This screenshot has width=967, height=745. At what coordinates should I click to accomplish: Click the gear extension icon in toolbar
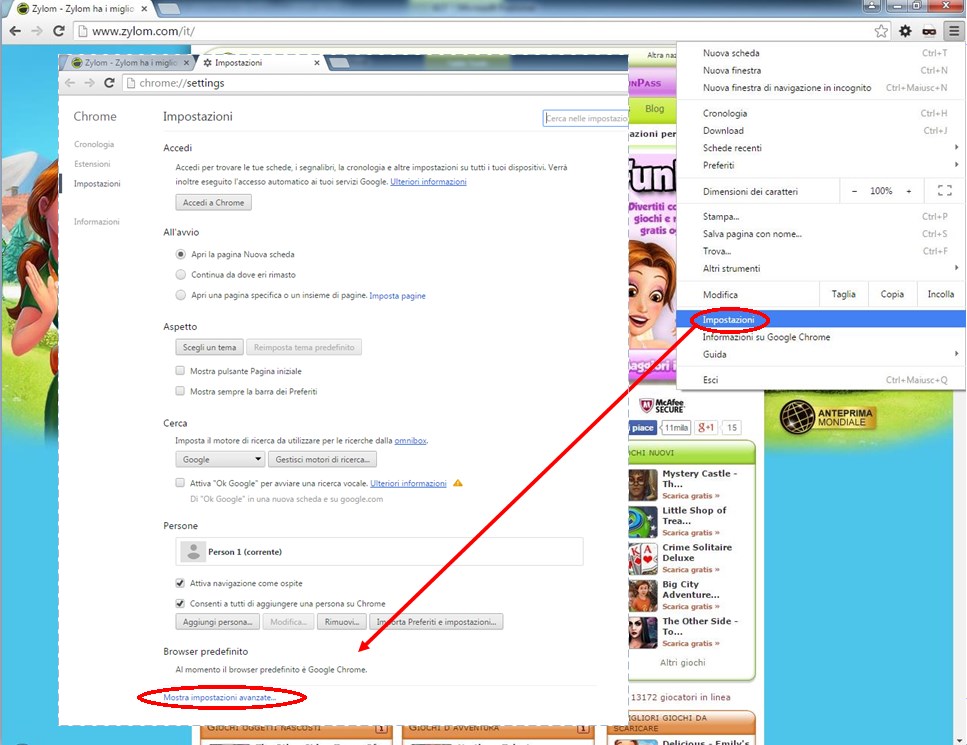pyautogui.click(x=905, y=31)
